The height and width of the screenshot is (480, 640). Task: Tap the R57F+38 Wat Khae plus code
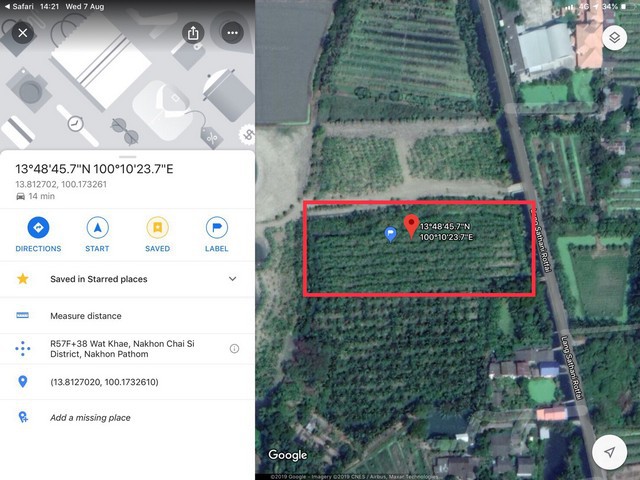pyautogui.click(x=122, y=349)
